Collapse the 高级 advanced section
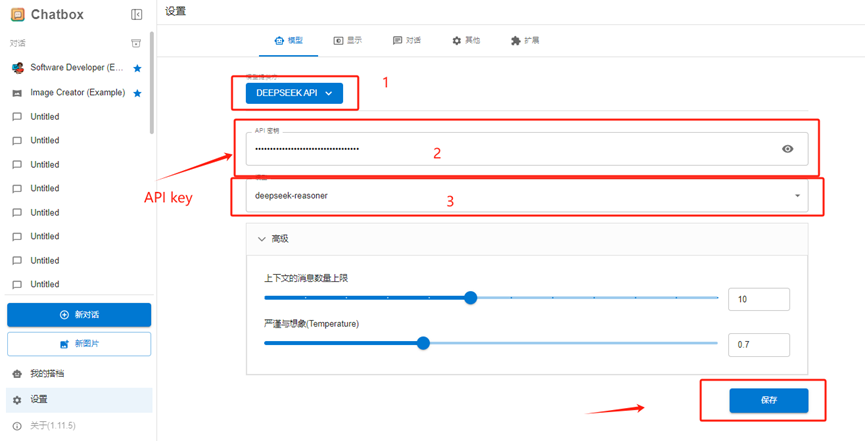The height and width of the screenshot is (441, 865). [x=527, y=239]
